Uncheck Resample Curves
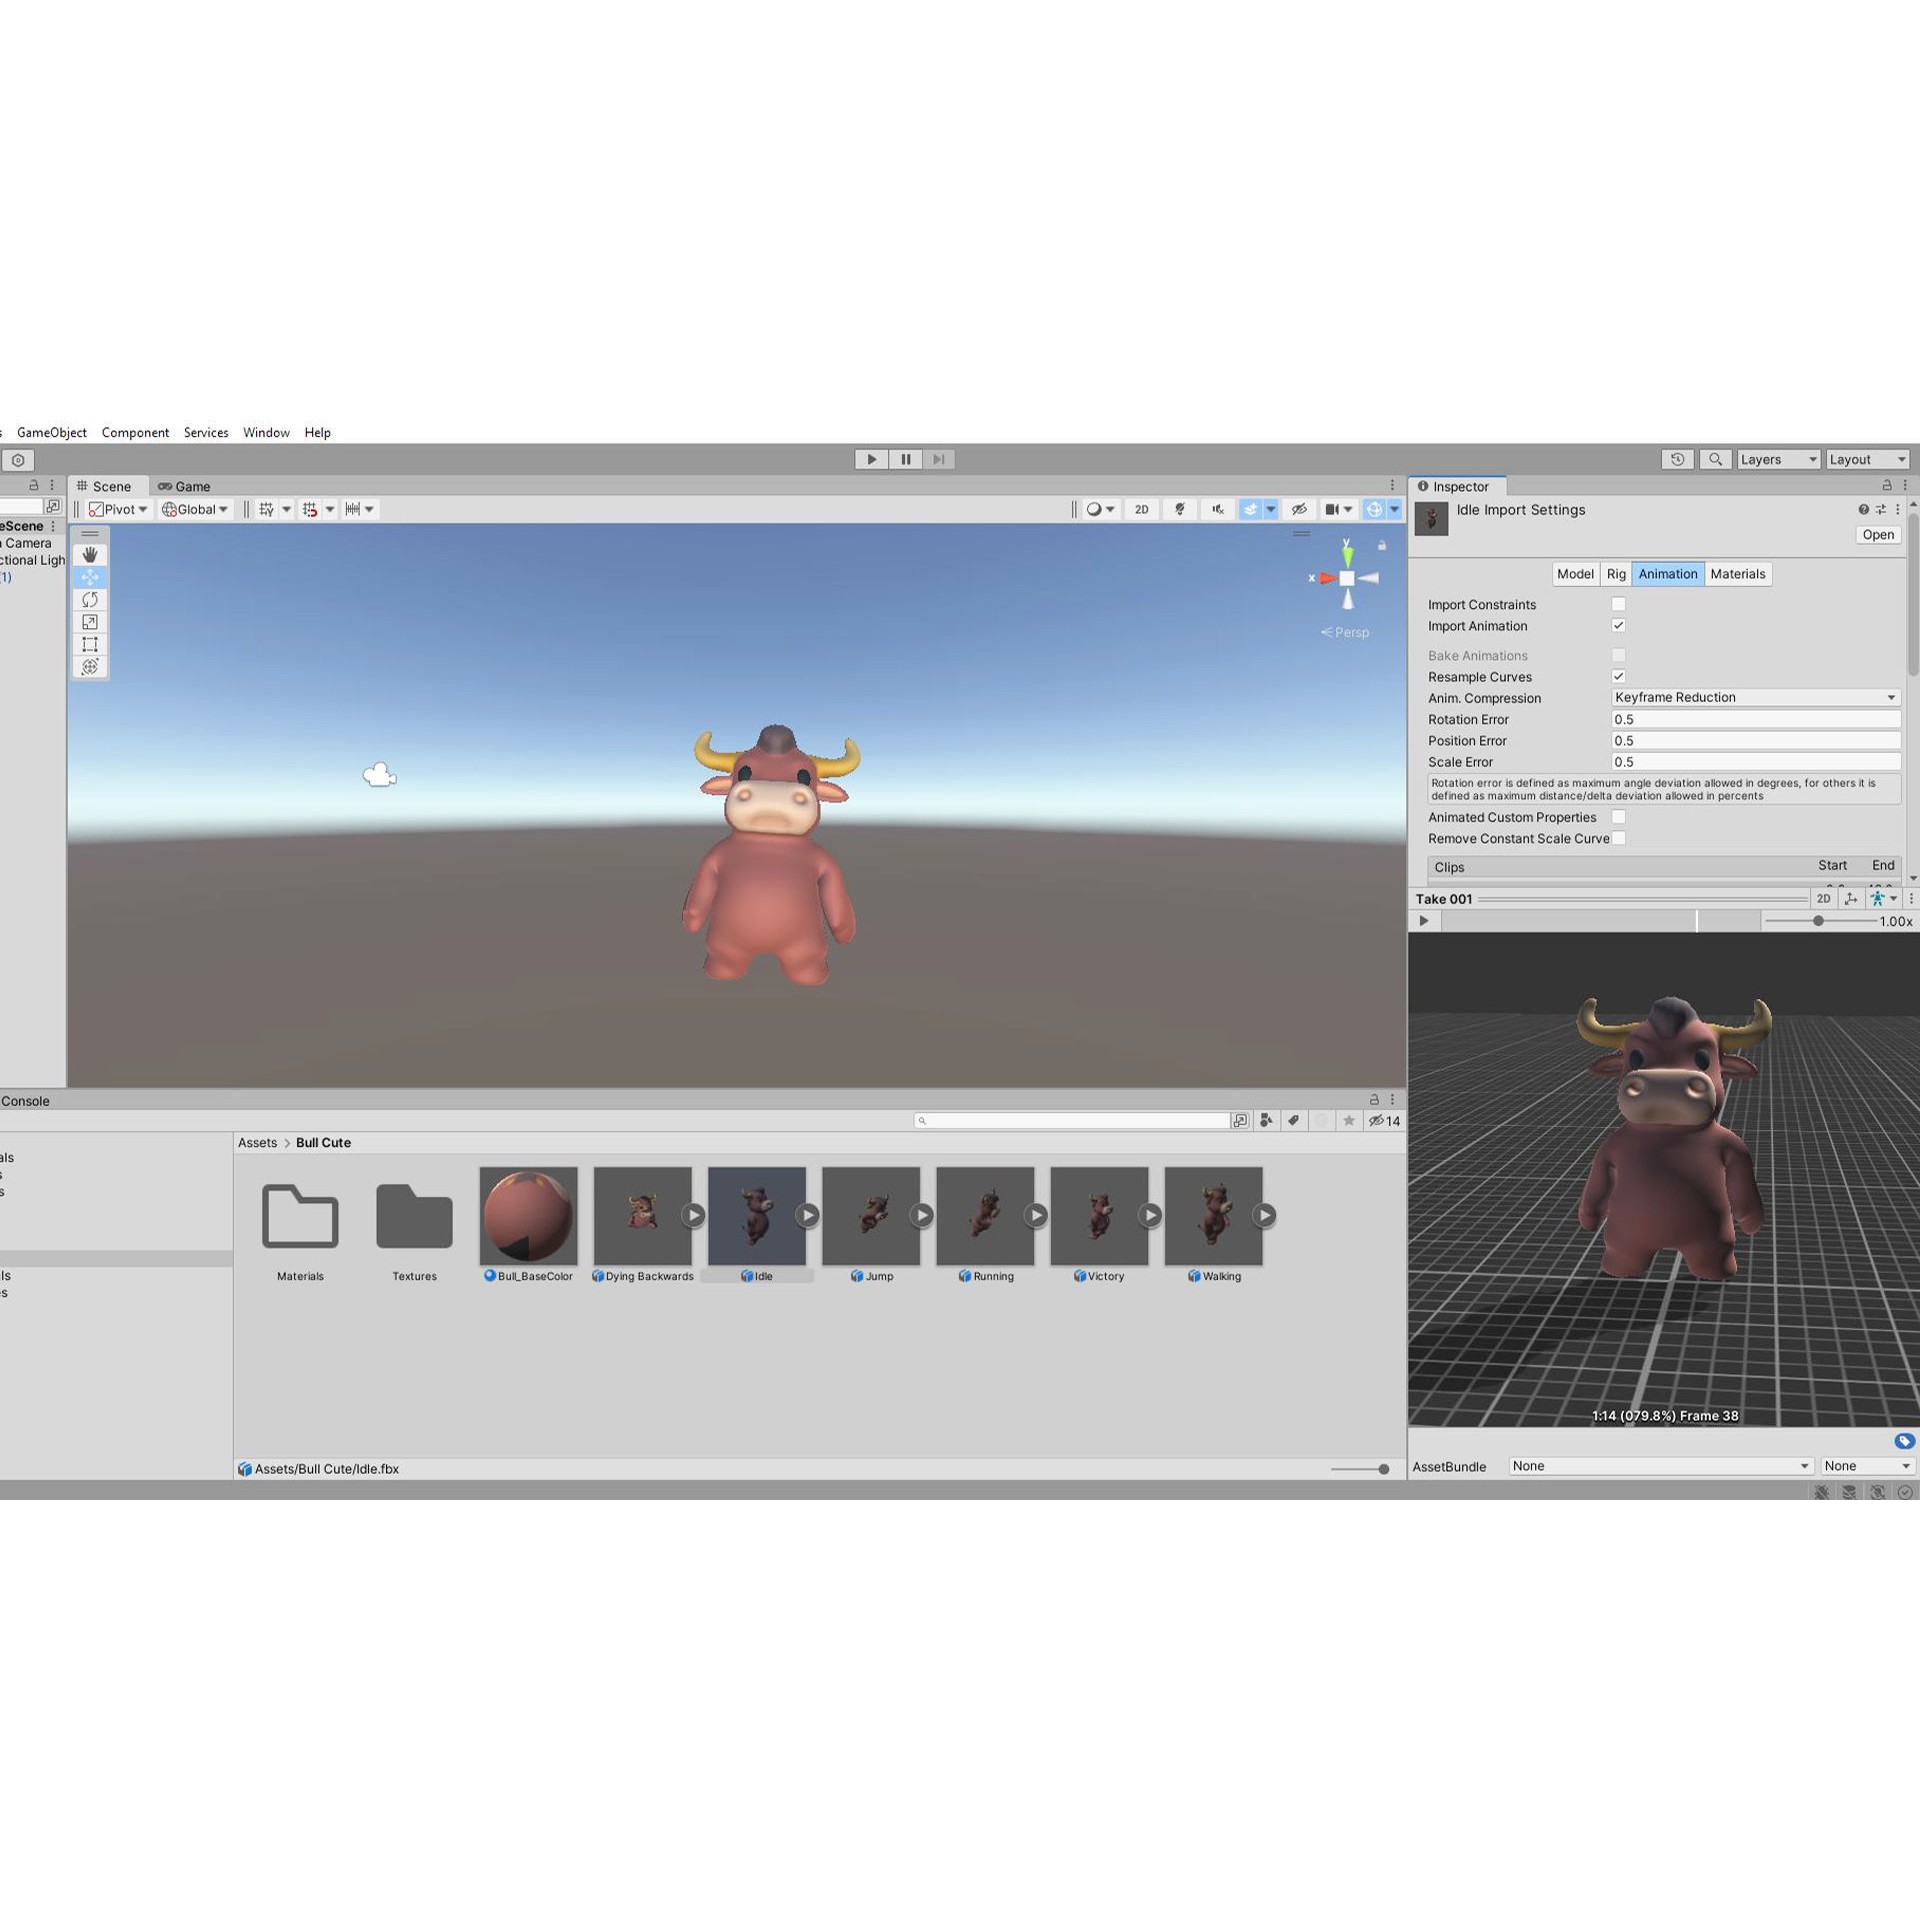Viewport: 1920px width, 1920px height. [x=1618, y=676]
